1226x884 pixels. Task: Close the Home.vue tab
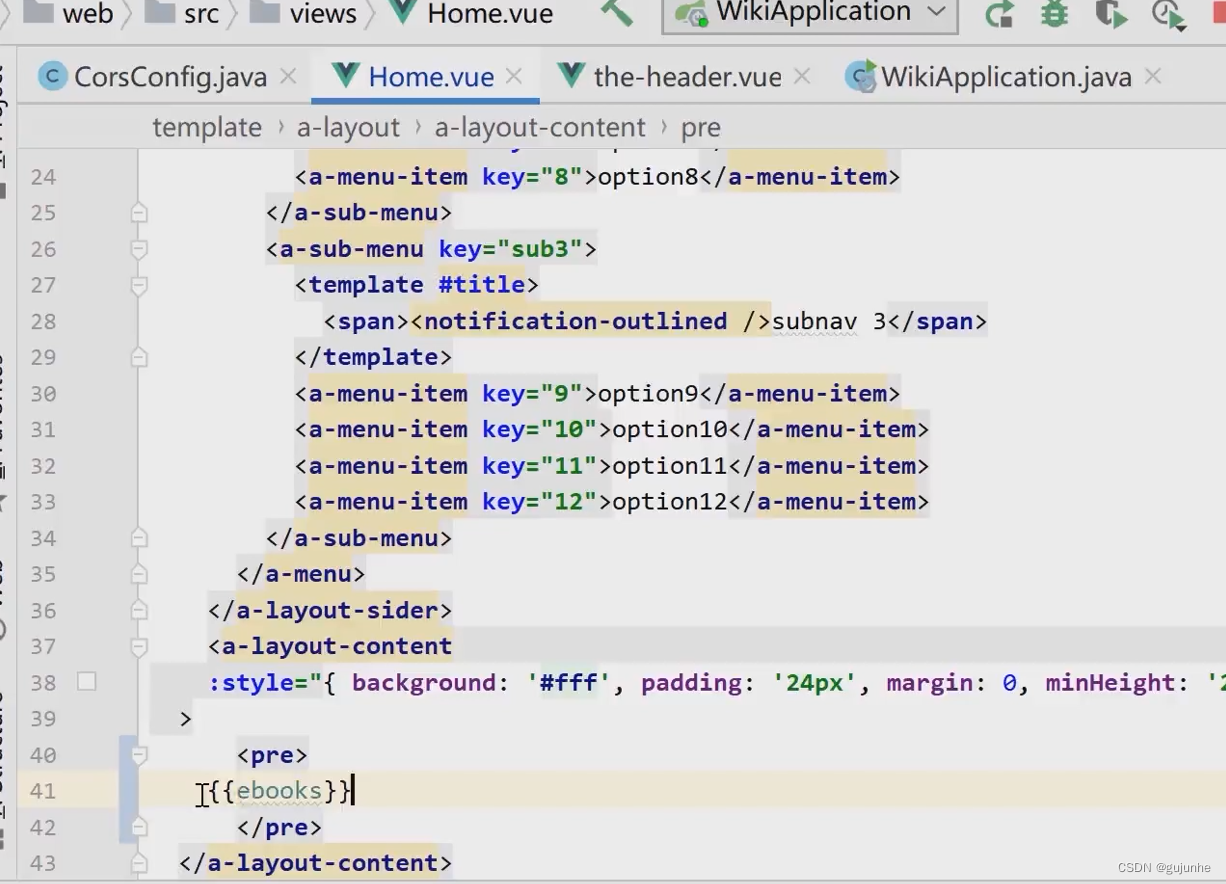coord(514,76)
